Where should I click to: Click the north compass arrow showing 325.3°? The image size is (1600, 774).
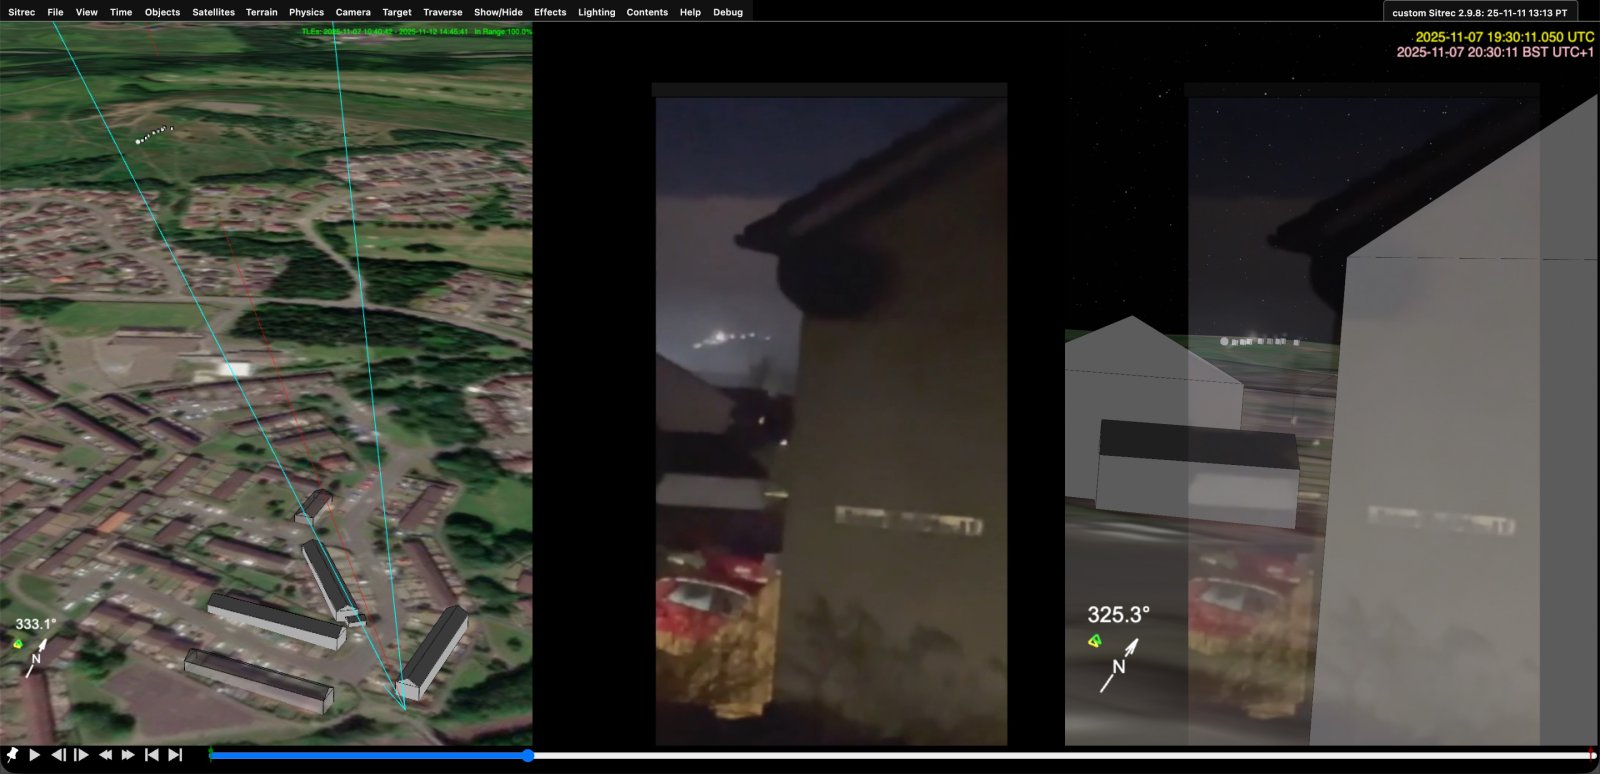(1118, 663)
